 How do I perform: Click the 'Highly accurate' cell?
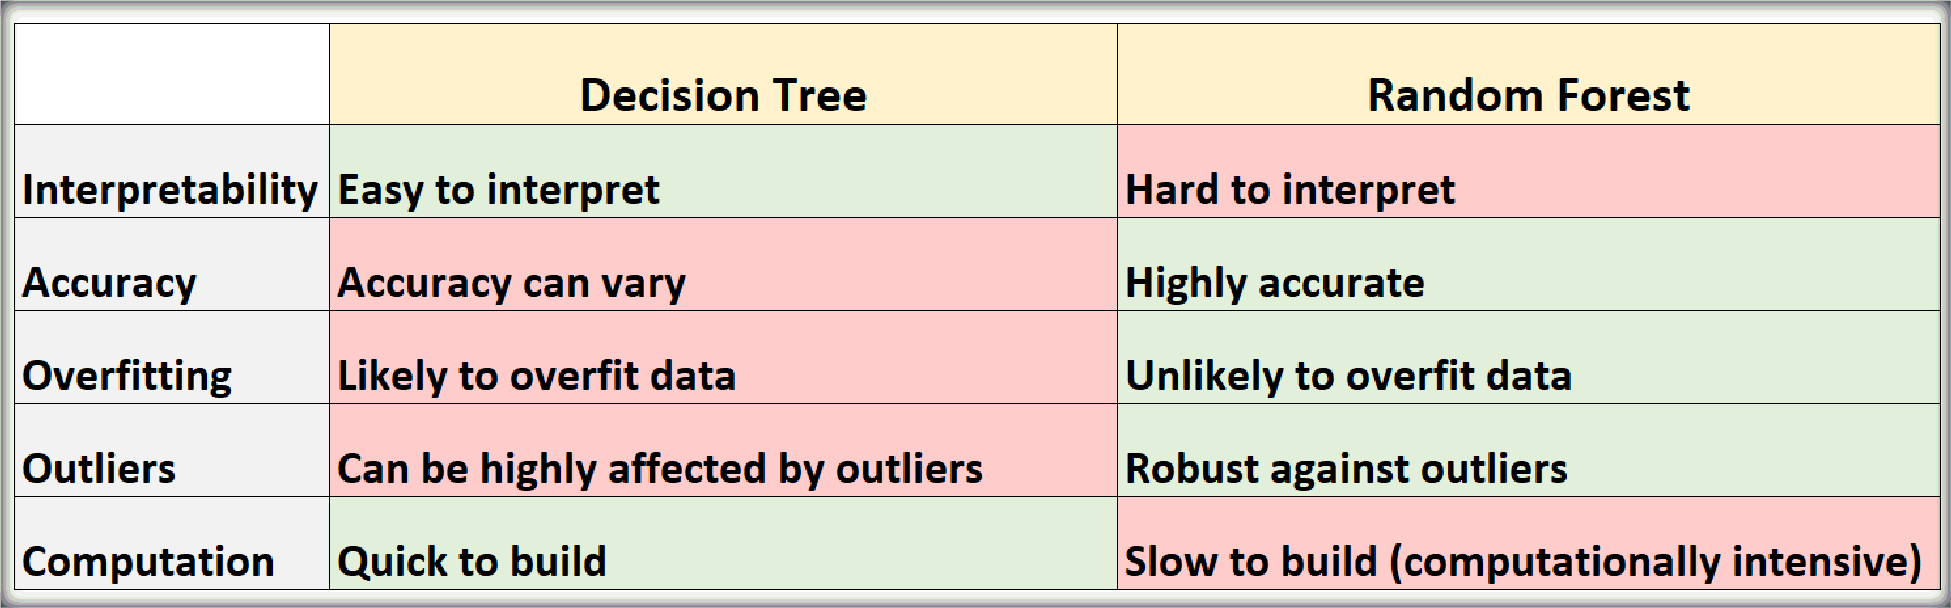[x=1528, y=264]
